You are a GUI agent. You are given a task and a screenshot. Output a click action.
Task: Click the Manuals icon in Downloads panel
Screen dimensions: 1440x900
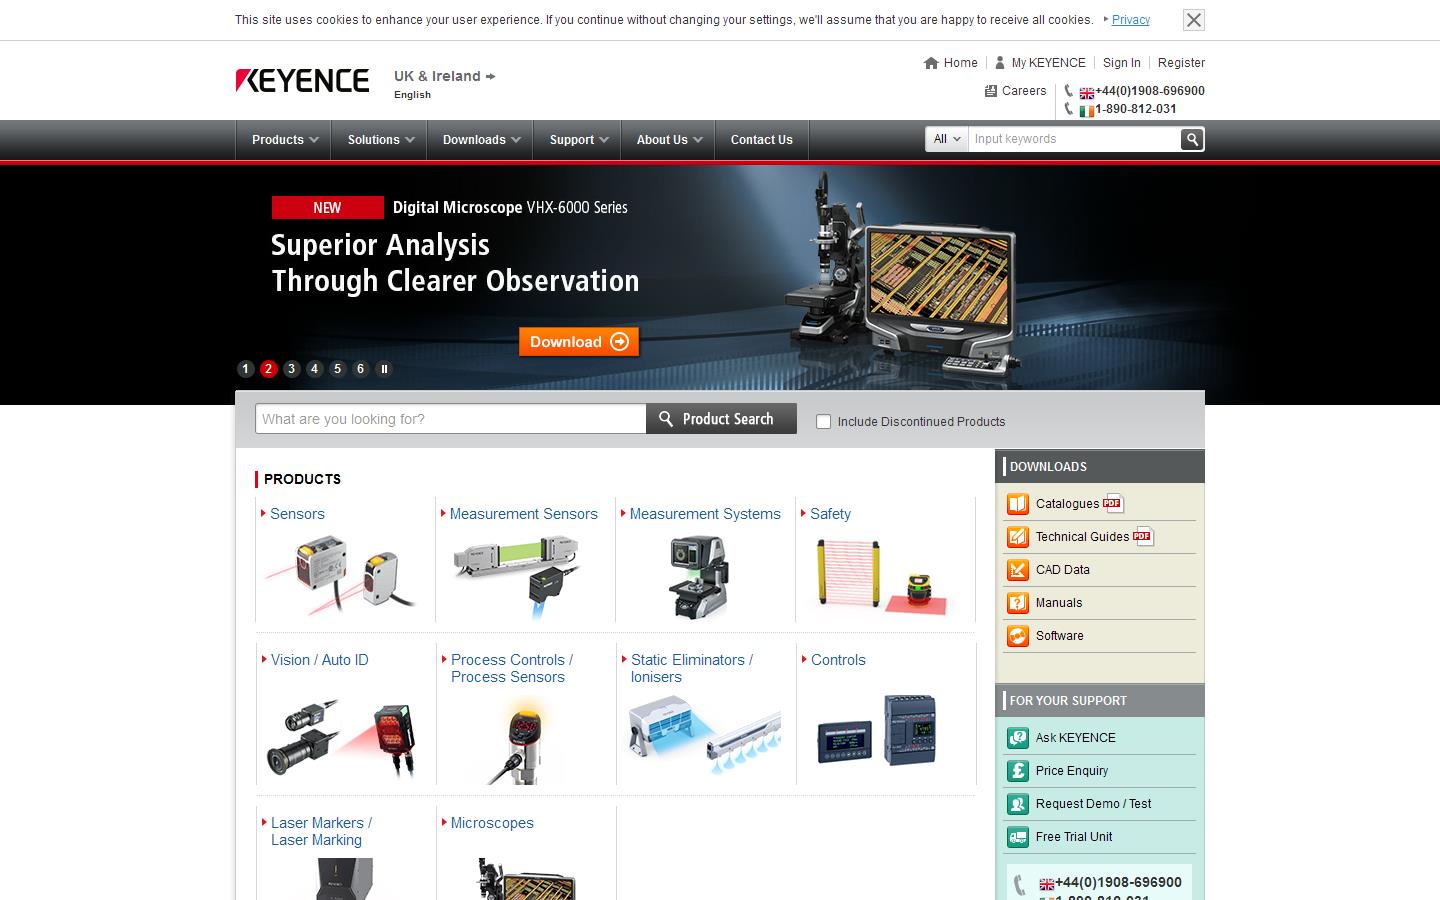[1017, 603]
